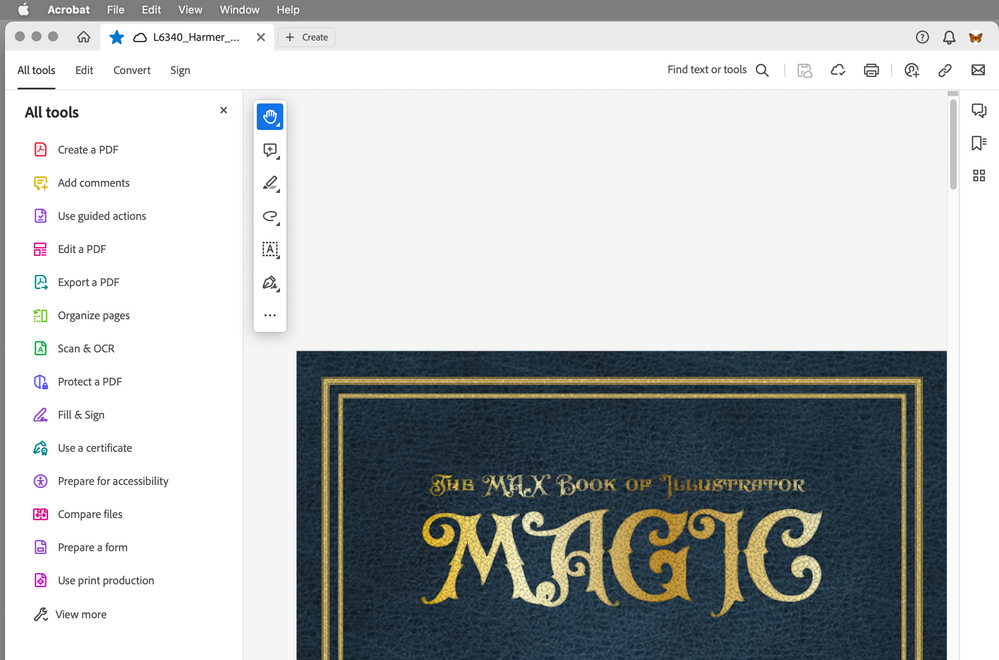The width and height of the screenshot is (999, 660).
Task: Click the vertical document scrollbar
Action: 953,144
